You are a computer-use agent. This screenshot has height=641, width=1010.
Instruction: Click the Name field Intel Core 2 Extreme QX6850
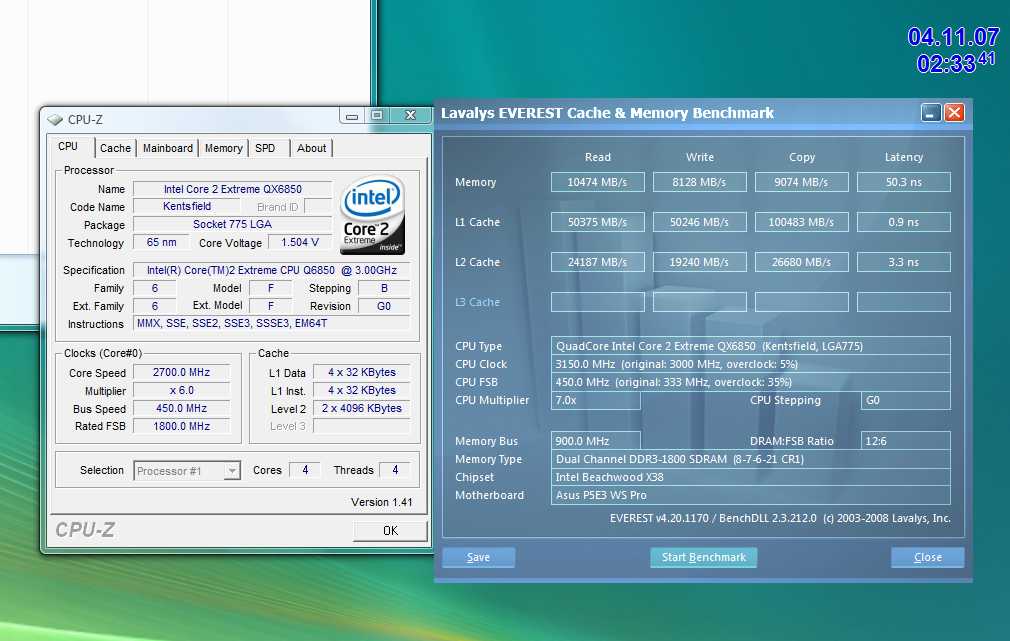[x=233, y=189]
